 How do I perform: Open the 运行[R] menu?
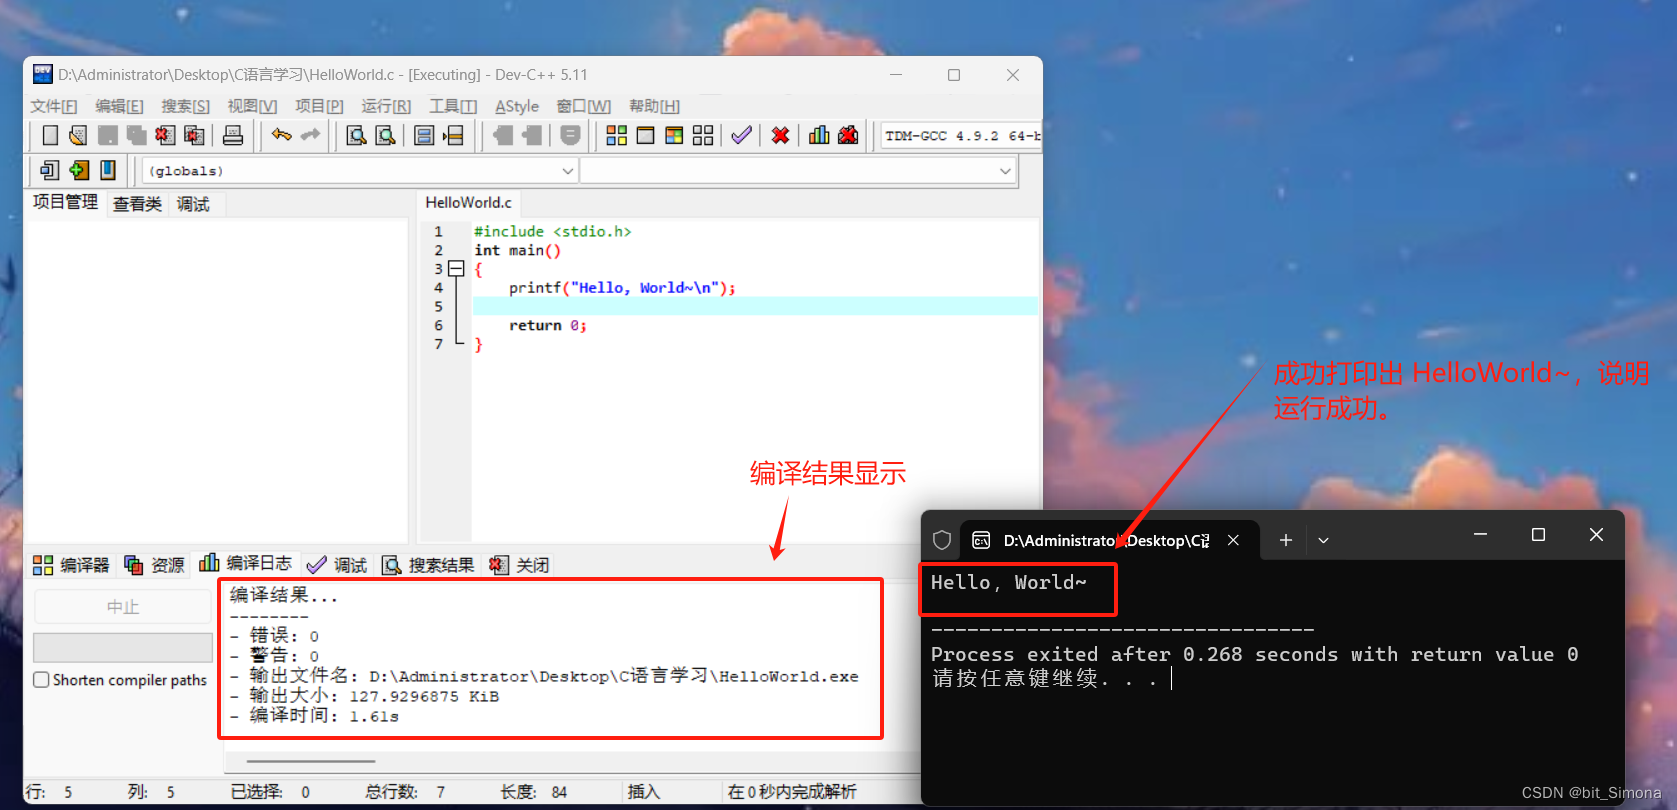[x=386, y=106]
